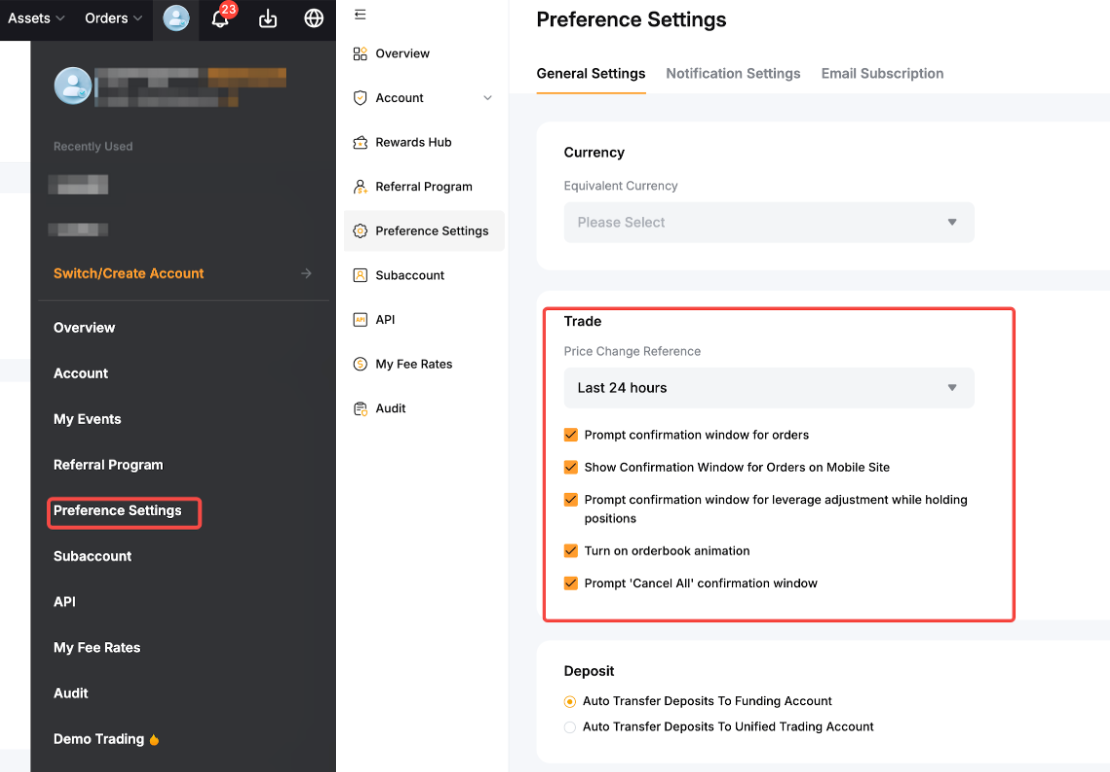Click the Rewards Hub sidebar icon
The height and width of the screenshot is (772, 1110).
click(360, 142)
